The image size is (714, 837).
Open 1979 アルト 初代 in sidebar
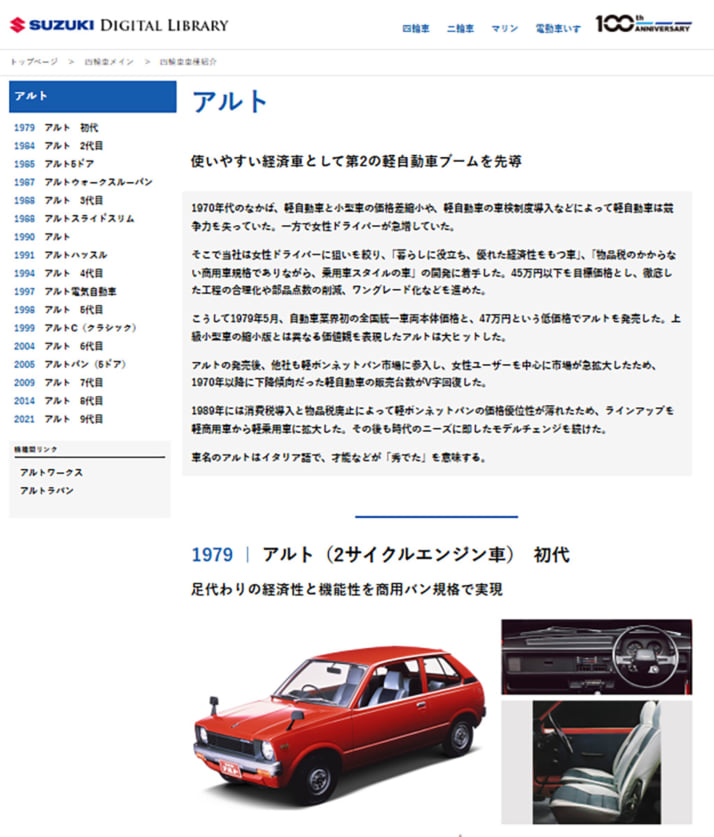(x=56, y=128)
